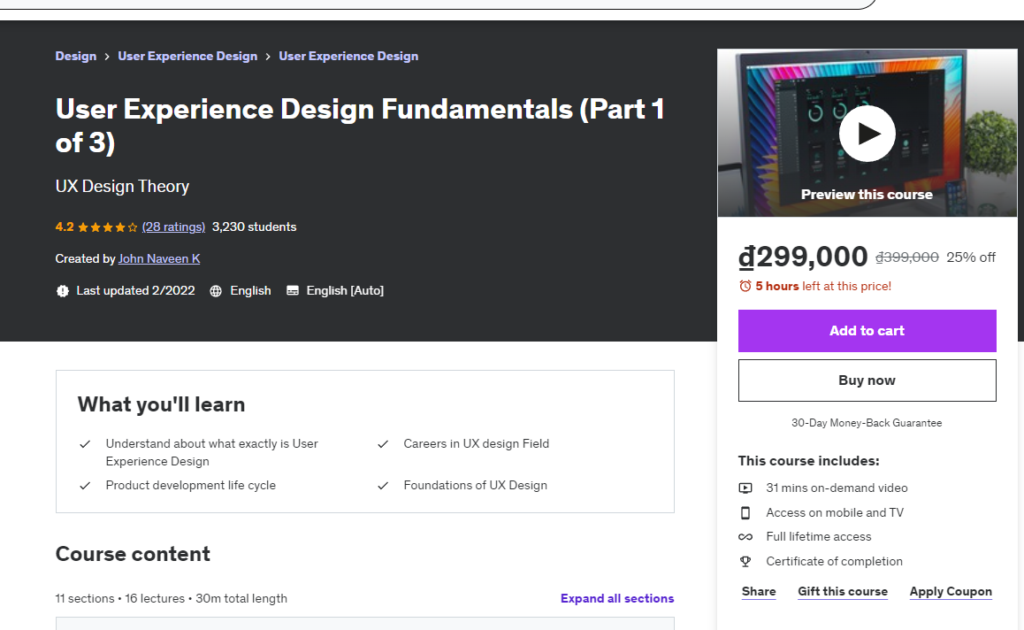Image resolution: width=1024 pixels, height=630 pixels.
Task: Click the Buy now button
Action: pyautogui.click(x=867, y=380)
